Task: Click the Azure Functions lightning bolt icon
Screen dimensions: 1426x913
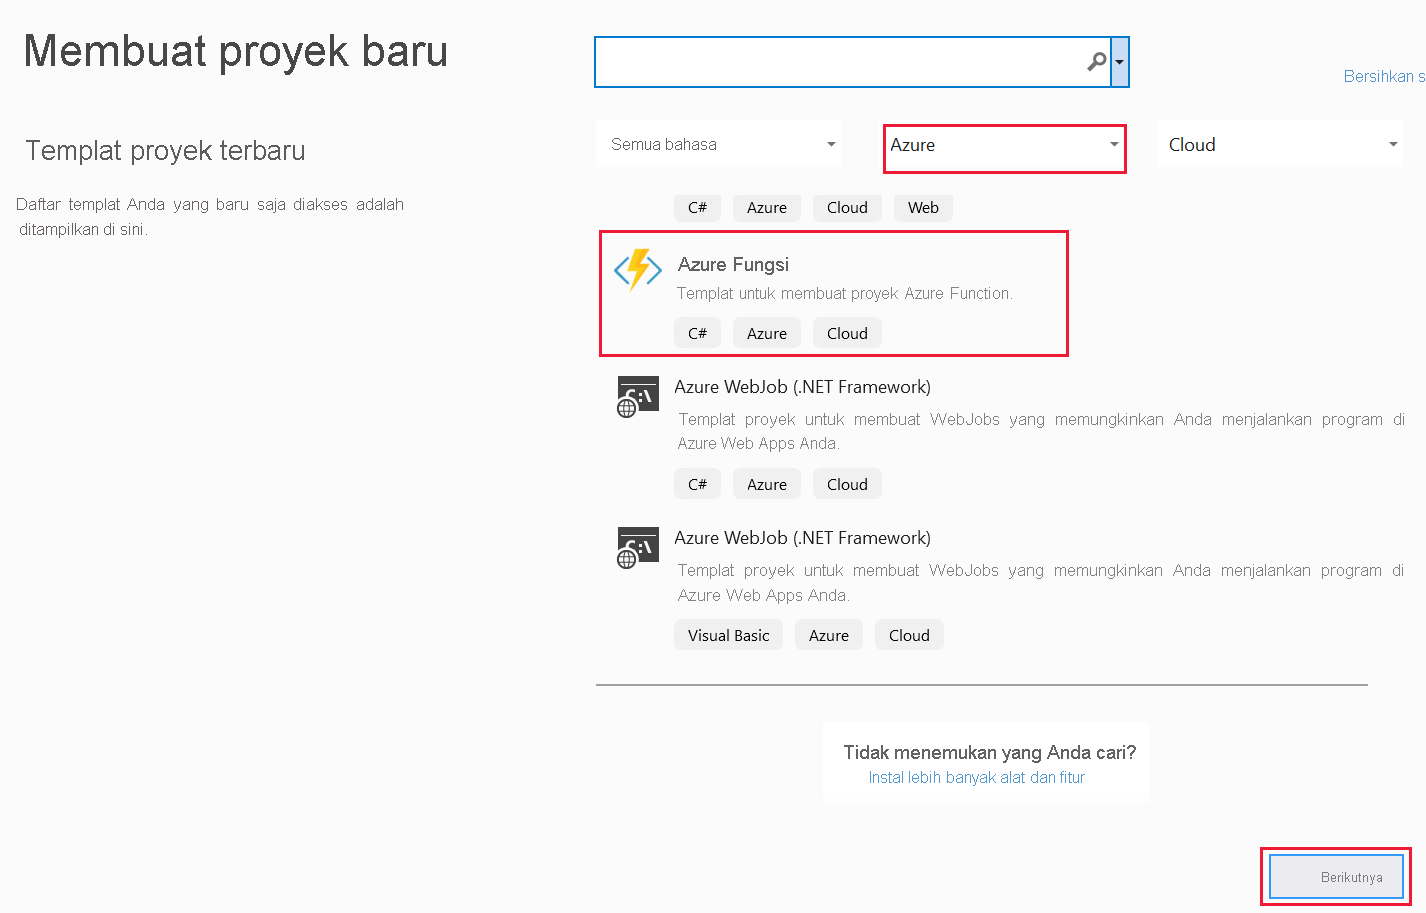Action: tap(637, 270)
